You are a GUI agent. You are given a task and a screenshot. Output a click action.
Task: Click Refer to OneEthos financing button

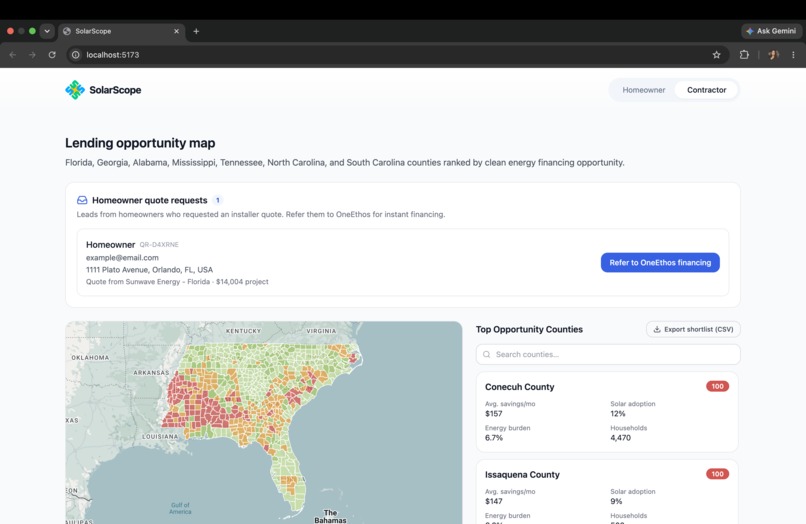pos(660,262)
